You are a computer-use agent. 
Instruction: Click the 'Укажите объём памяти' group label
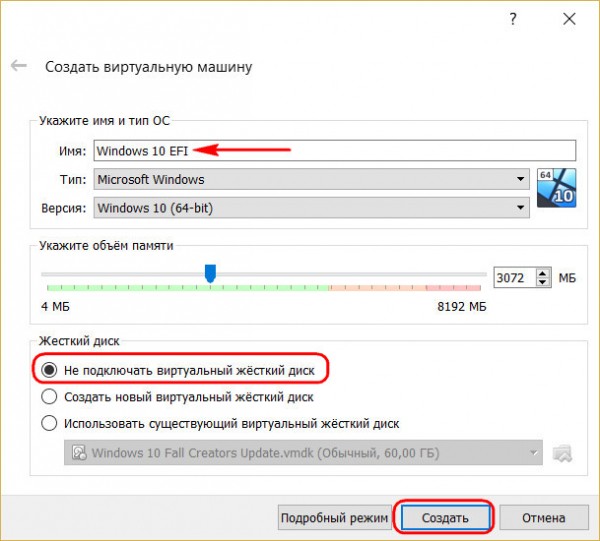coord(106,245)
